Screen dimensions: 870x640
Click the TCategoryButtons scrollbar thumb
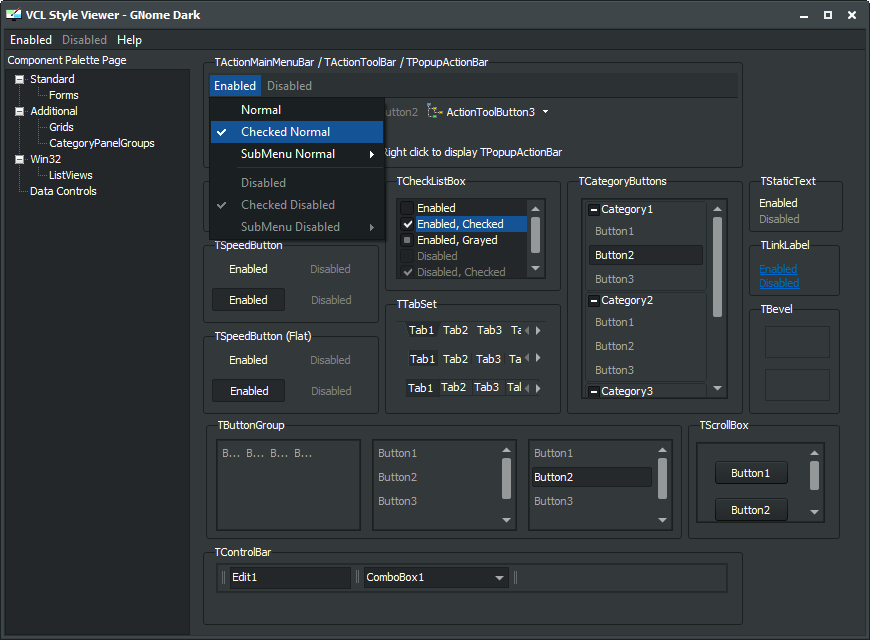point(717,267)
